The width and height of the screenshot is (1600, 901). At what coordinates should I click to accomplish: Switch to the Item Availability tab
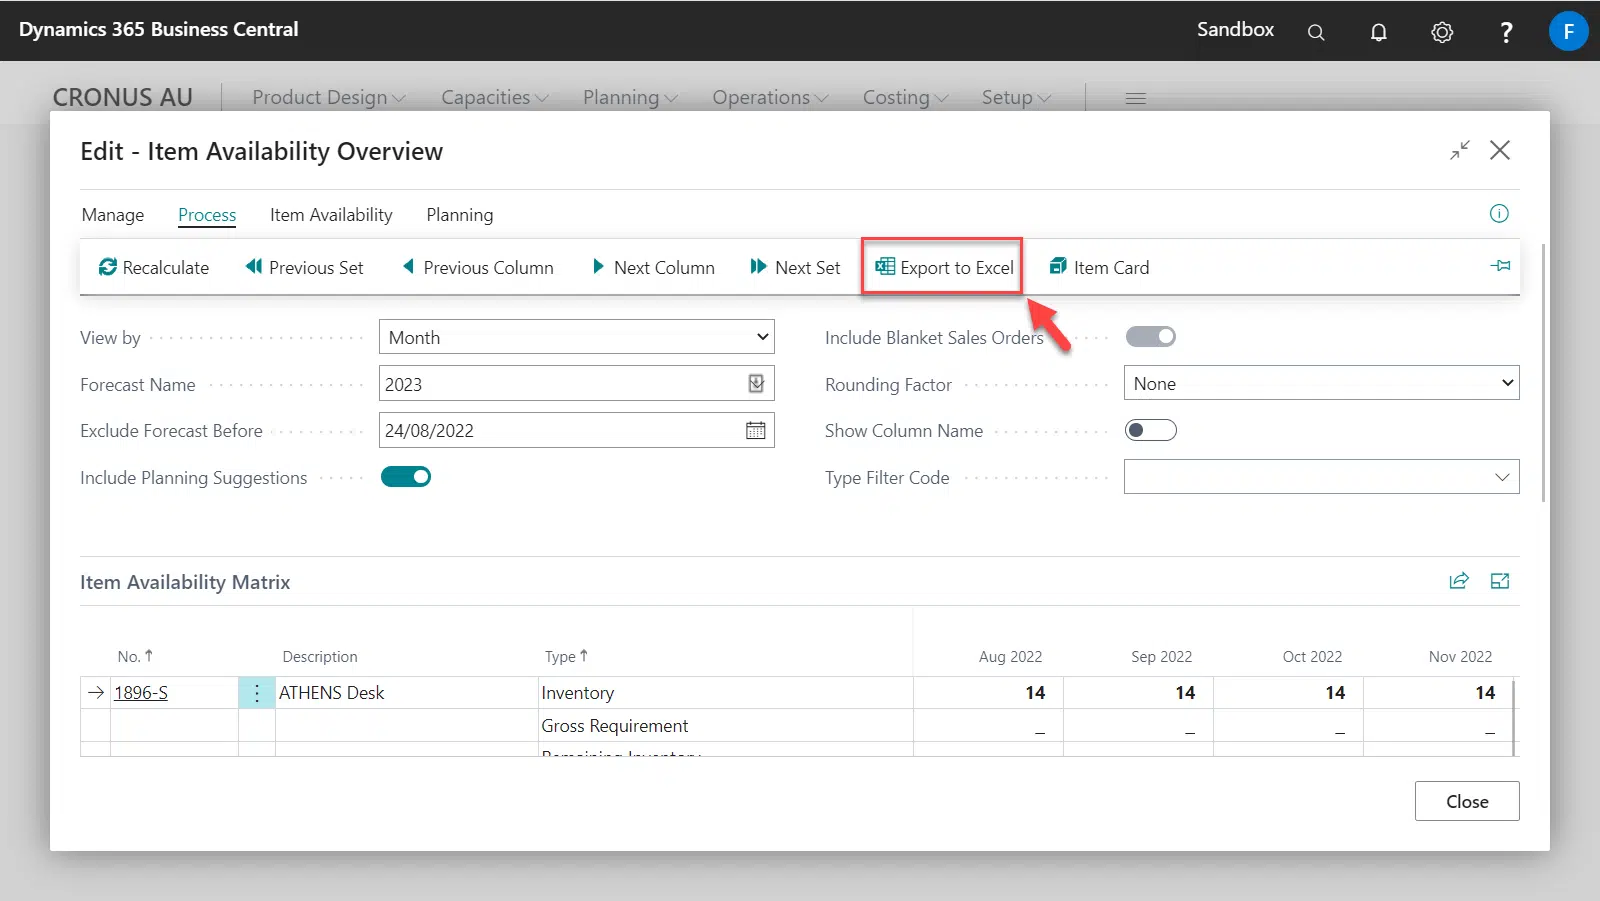tap(331, 215)
